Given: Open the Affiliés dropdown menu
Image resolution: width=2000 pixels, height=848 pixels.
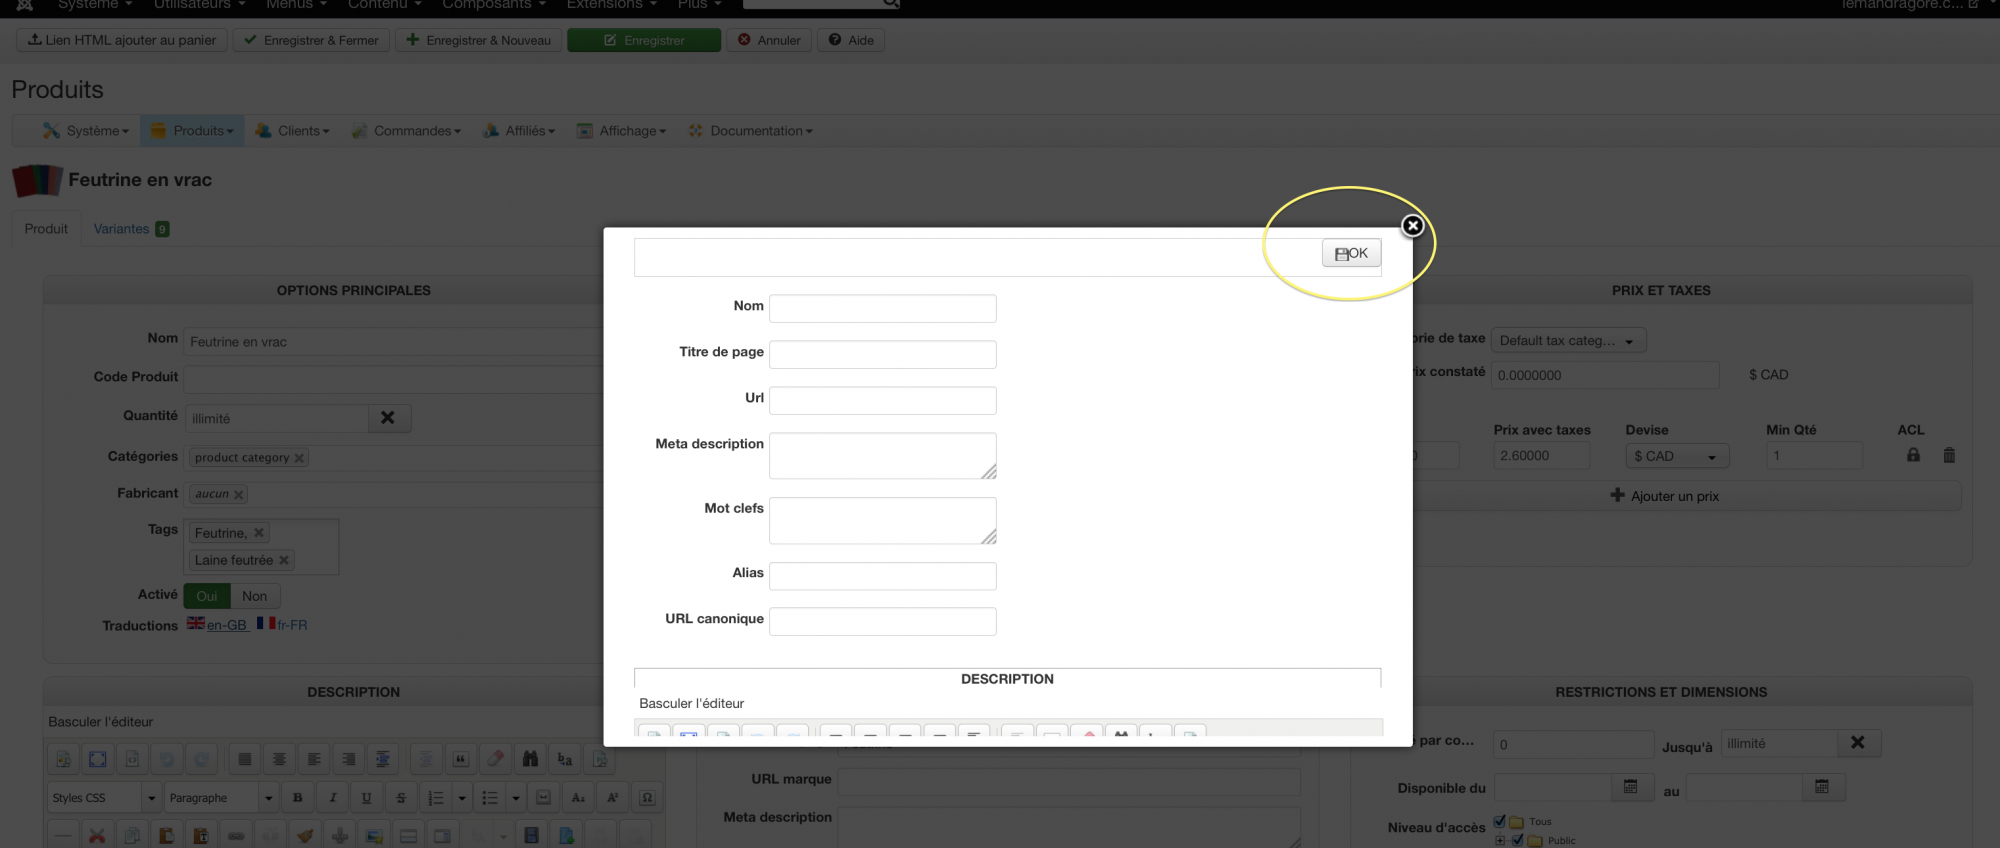Looking at the screenshot, I should pyautogui.click(x=518, y=131).
